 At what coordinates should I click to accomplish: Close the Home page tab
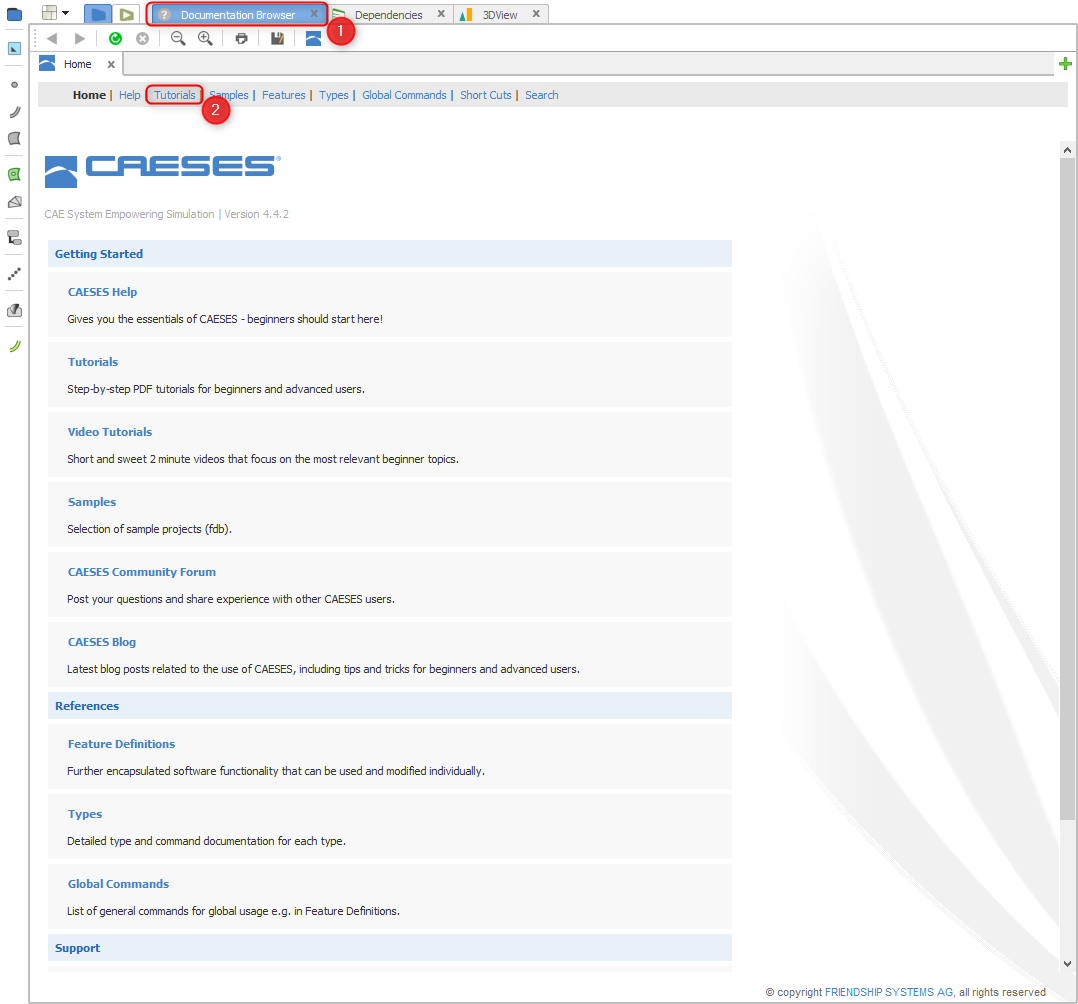[x=111, y=64]
